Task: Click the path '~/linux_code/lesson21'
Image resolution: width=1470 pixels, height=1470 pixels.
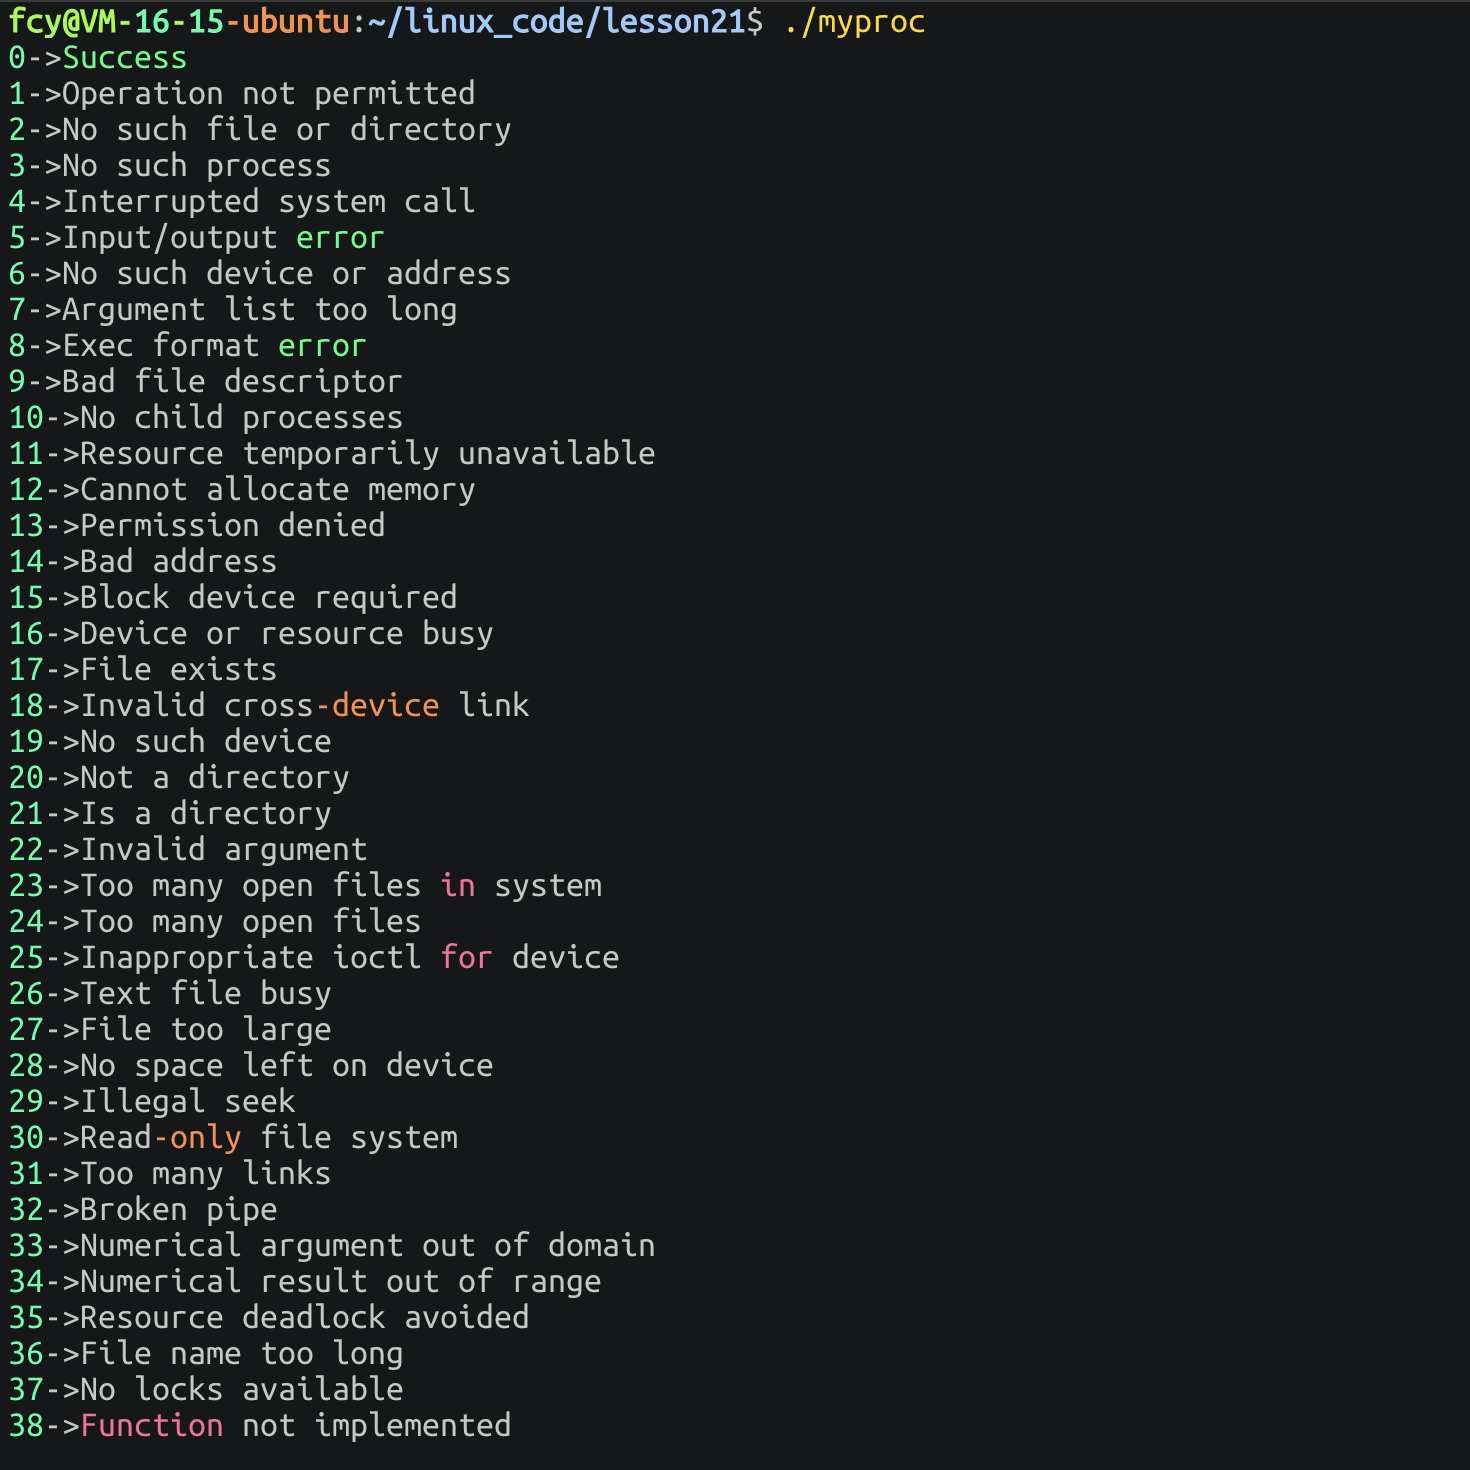Action: point(556,22)
